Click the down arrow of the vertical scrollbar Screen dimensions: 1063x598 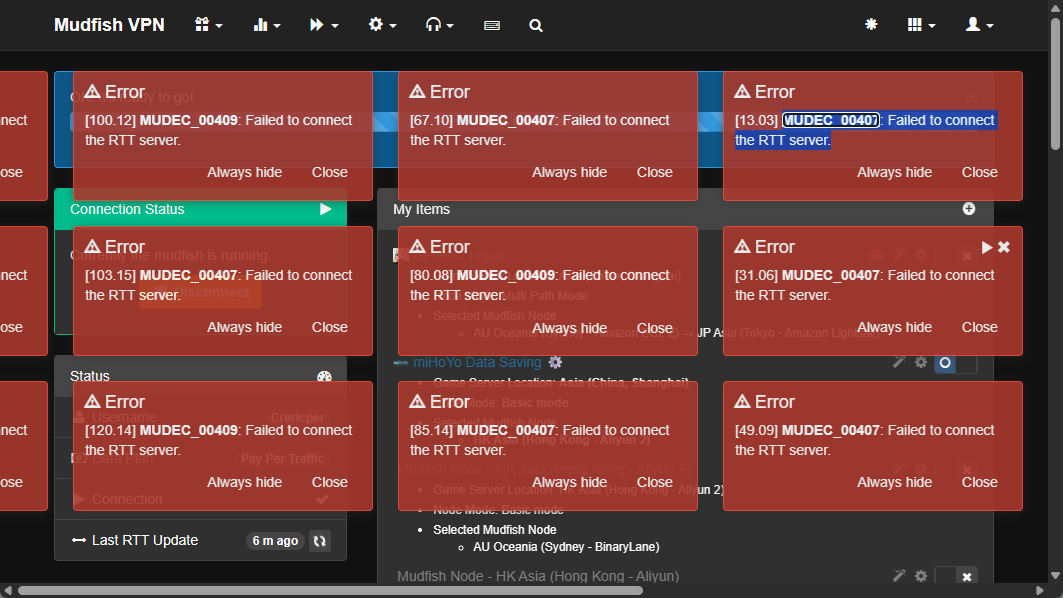(1056, 576)
